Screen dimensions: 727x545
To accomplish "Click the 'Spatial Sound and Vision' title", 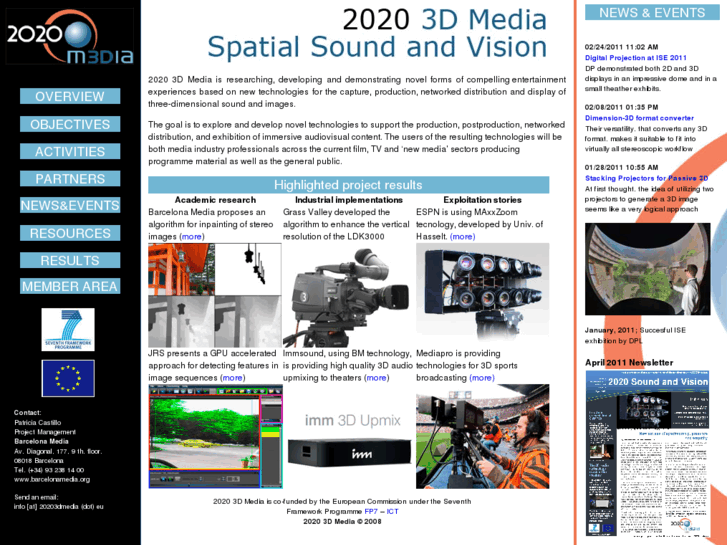I will point(377,47).
